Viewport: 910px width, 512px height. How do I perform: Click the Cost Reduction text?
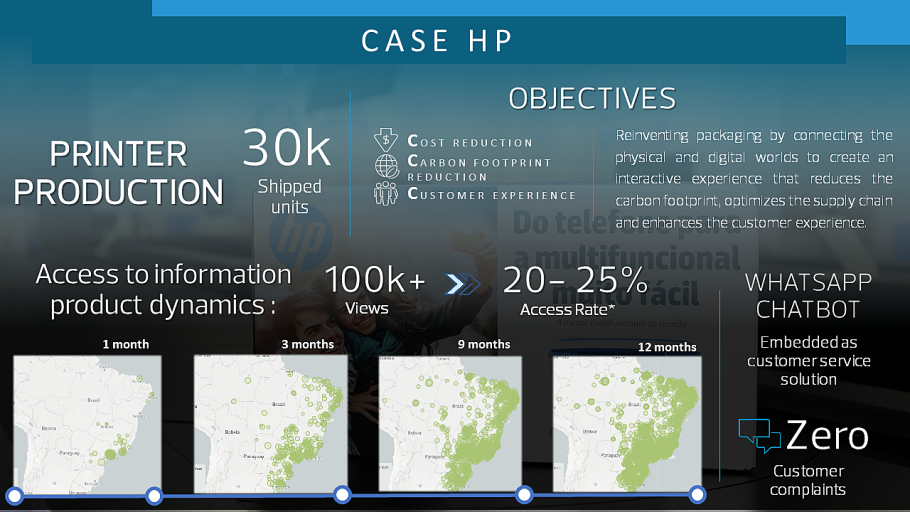[470, 141]
